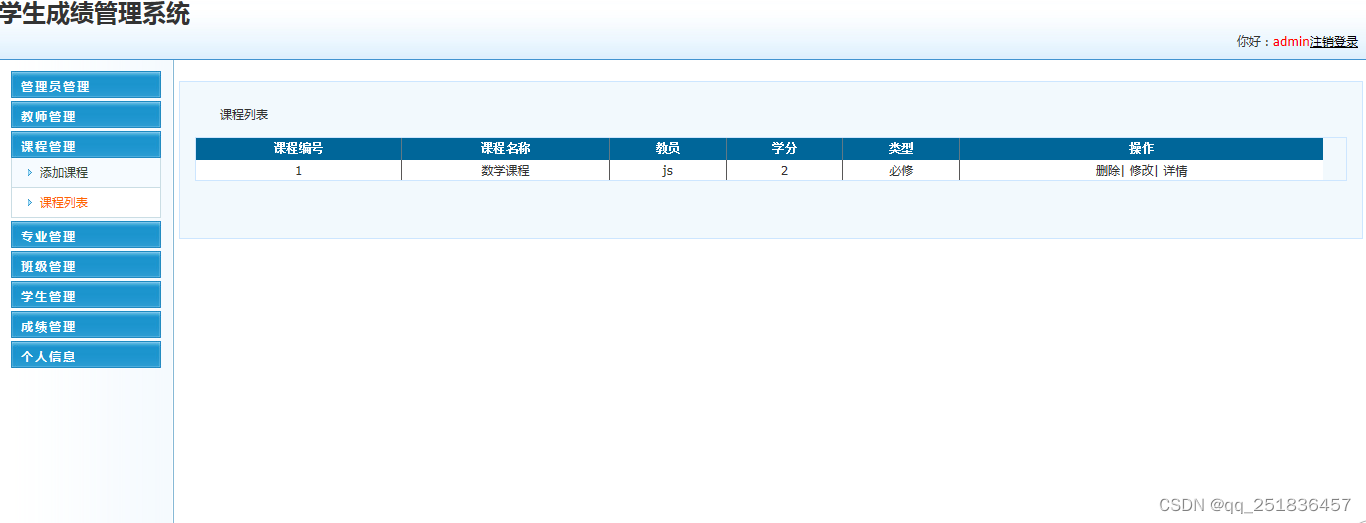
Task: Expand the 教师管理 sidebar section
Action: coord(86,116)
